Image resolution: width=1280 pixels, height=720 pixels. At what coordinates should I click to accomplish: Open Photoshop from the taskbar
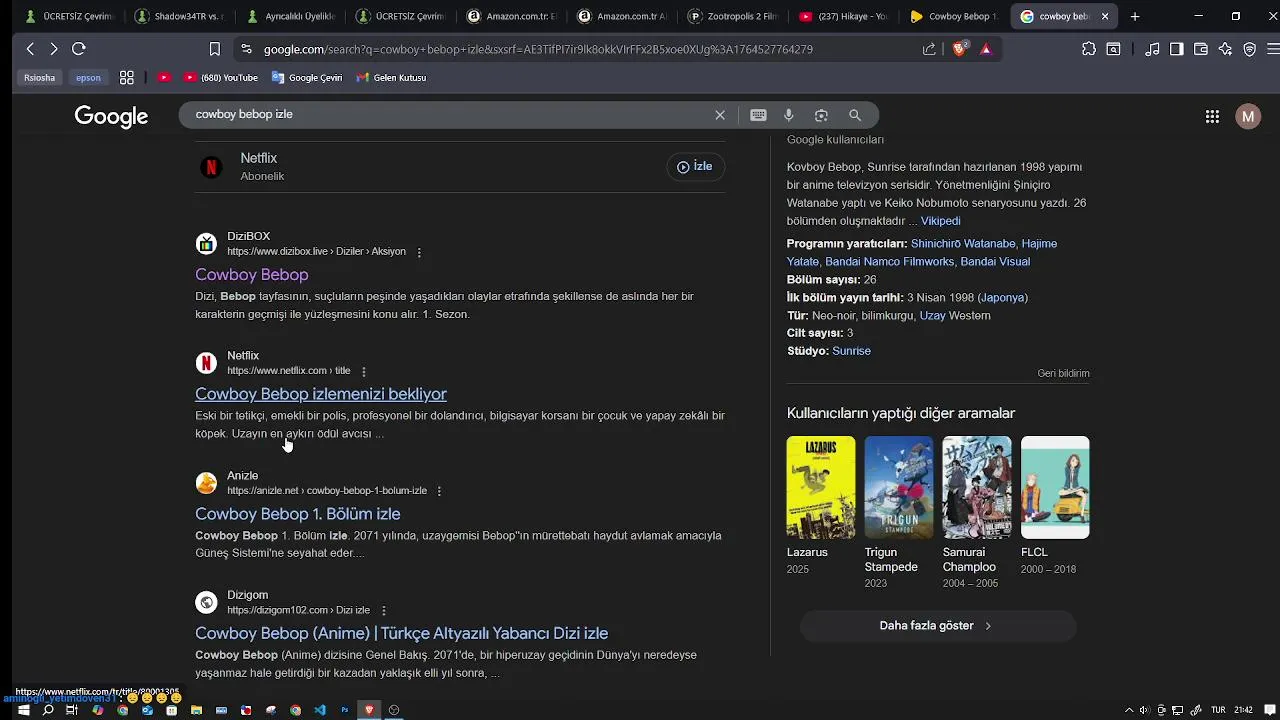coord(345,710)
